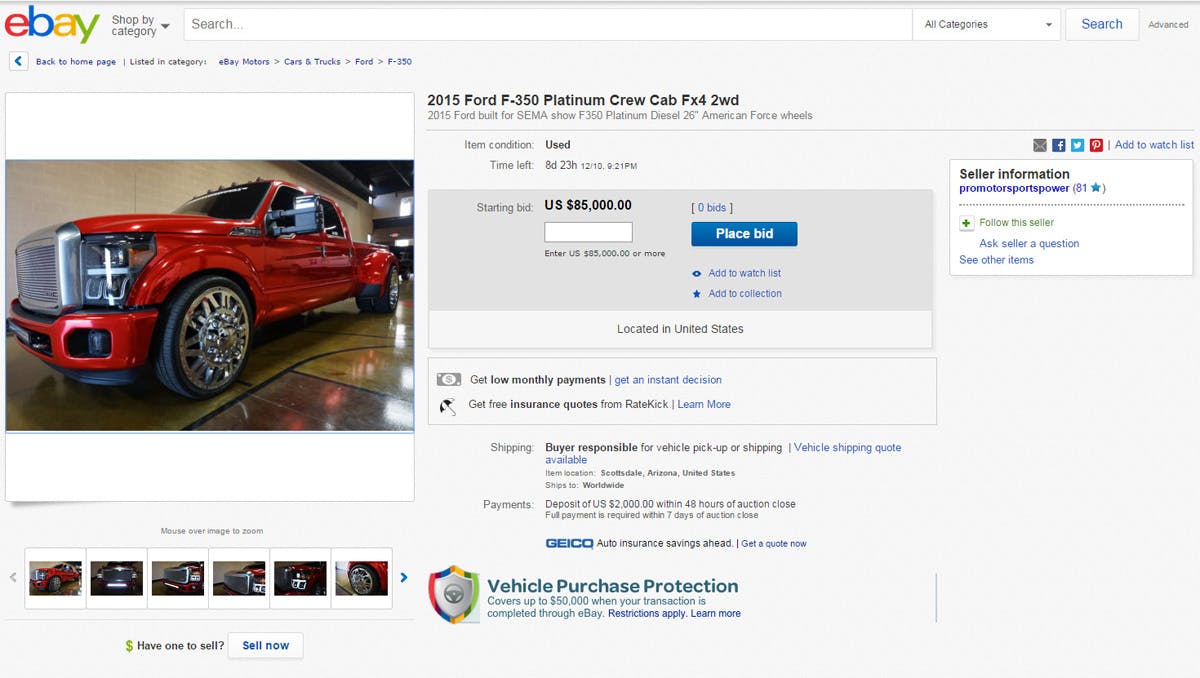Share listing on Facebook

(1059, 145)
